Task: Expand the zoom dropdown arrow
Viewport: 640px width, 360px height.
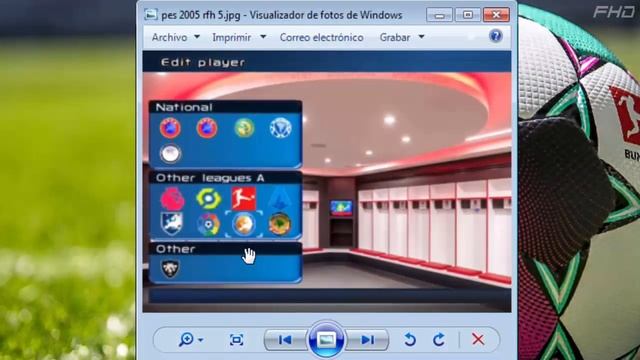Action: 200,340
